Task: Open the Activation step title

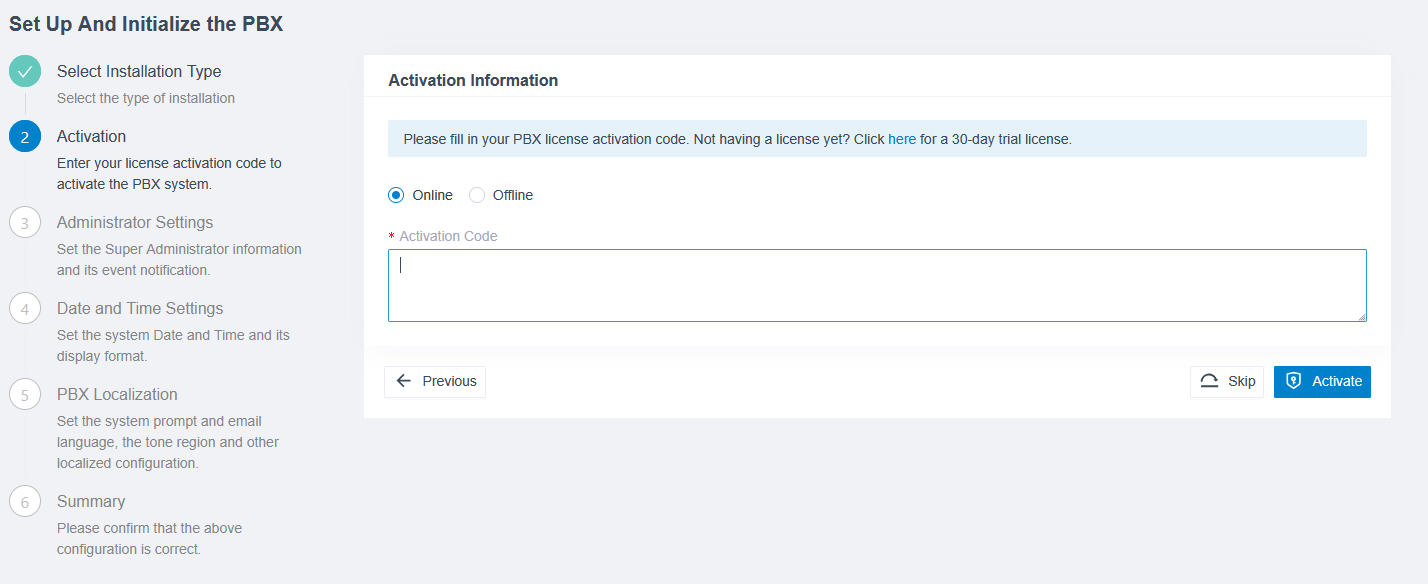Action: (91, 136)
